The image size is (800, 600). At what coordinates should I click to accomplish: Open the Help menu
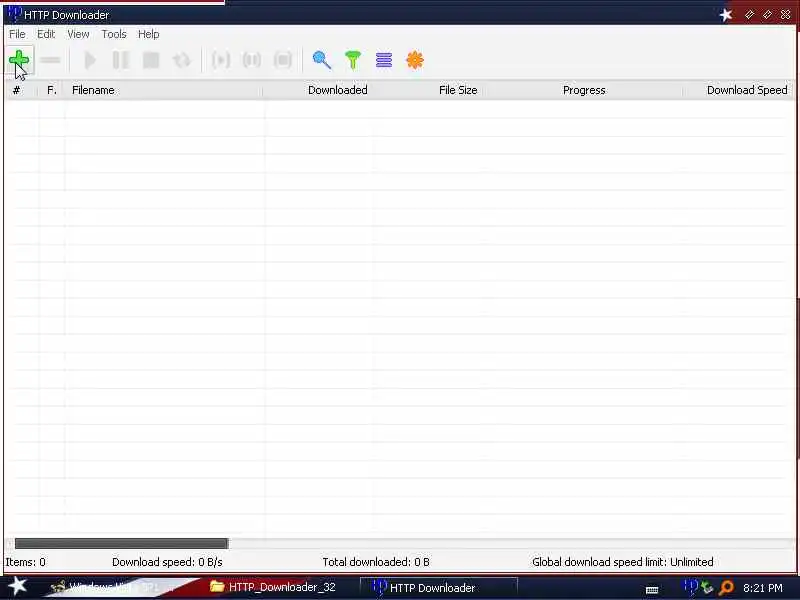click(148, 34)
